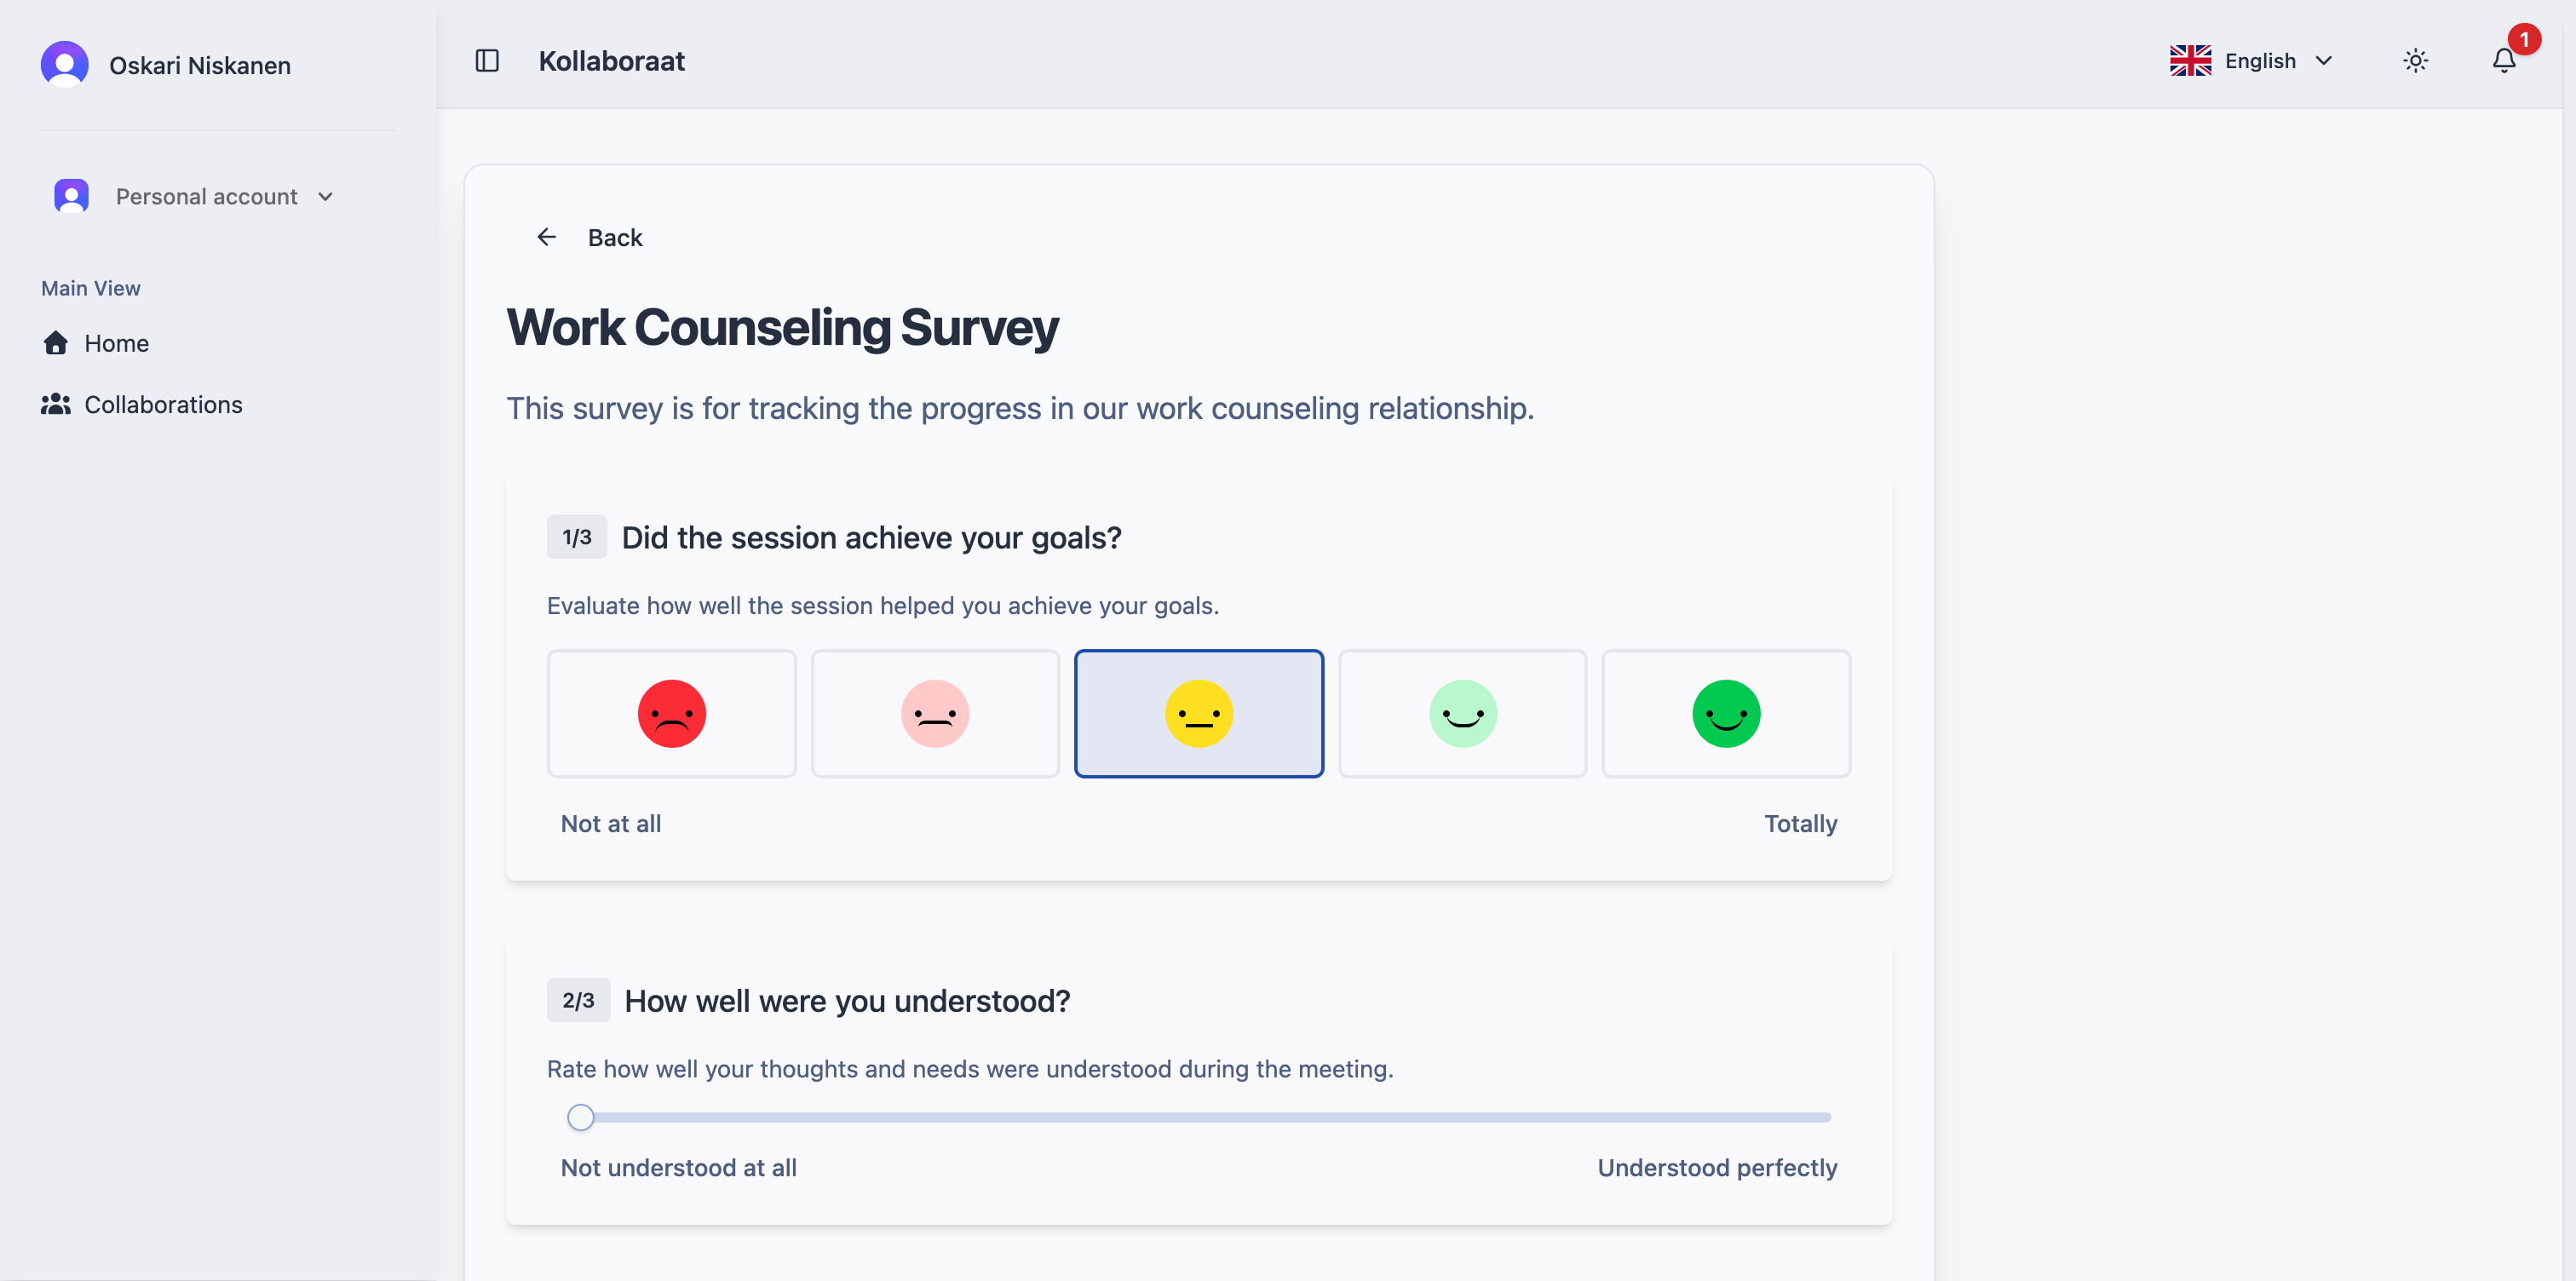Select the light green smiling face option

(1462, 713)
